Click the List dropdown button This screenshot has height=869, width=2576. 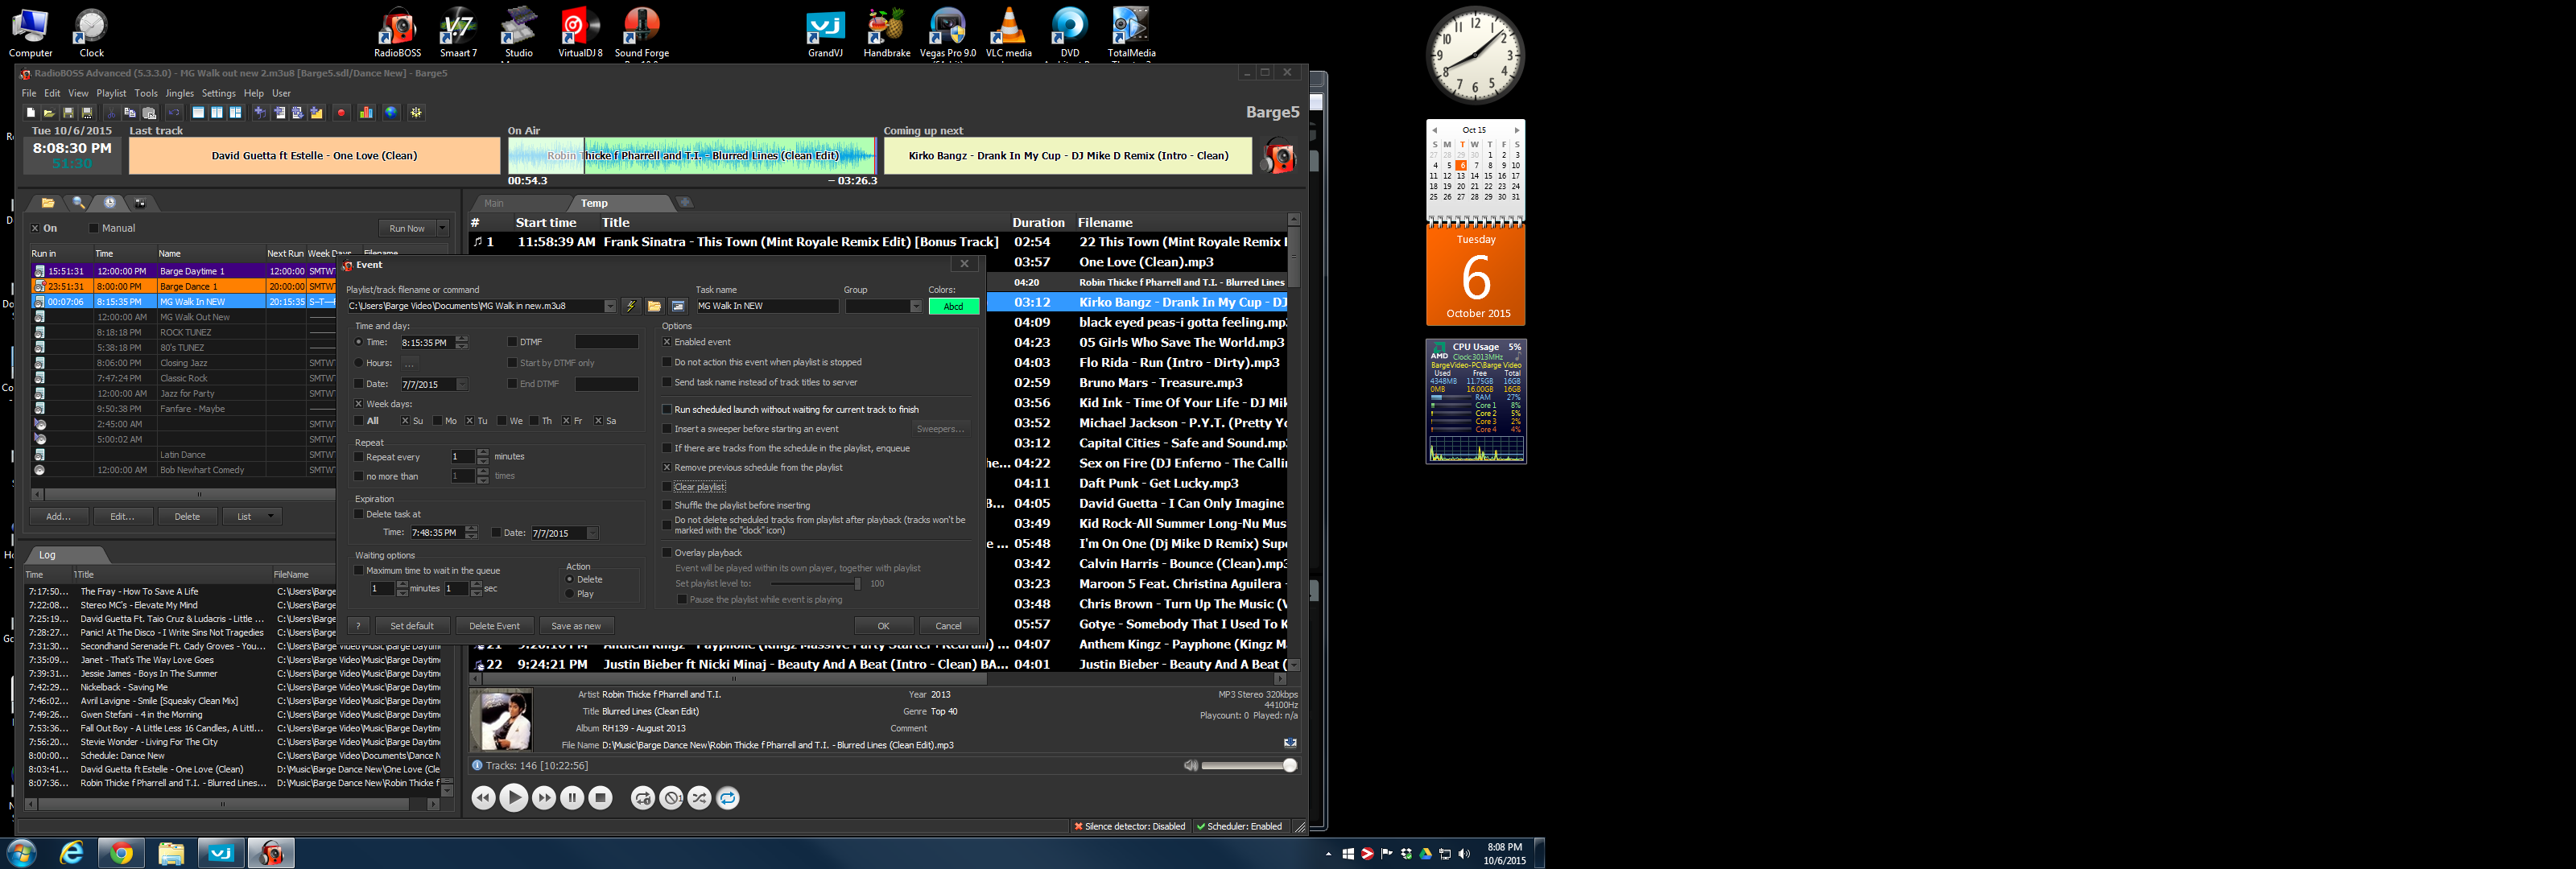[x=252, y=517]
